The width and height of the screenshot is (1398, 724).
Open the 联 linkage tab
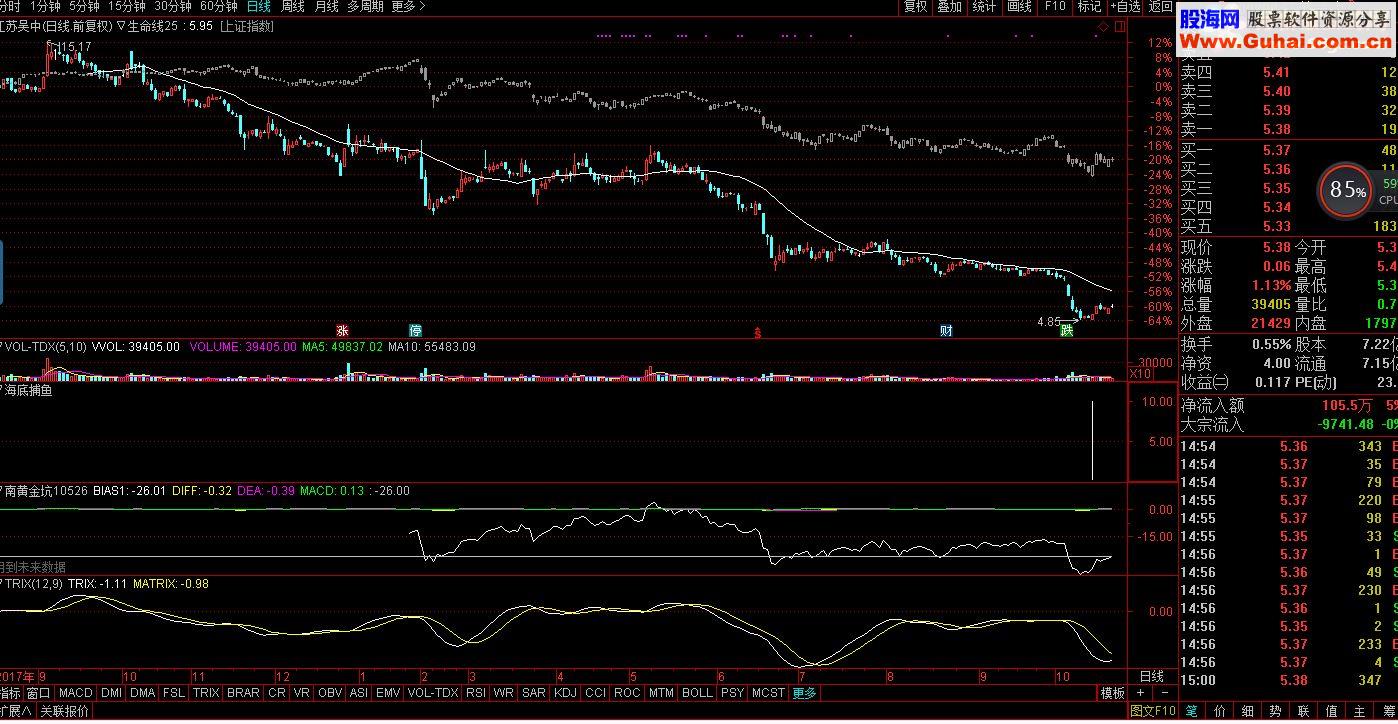(x=1304, y=711)
